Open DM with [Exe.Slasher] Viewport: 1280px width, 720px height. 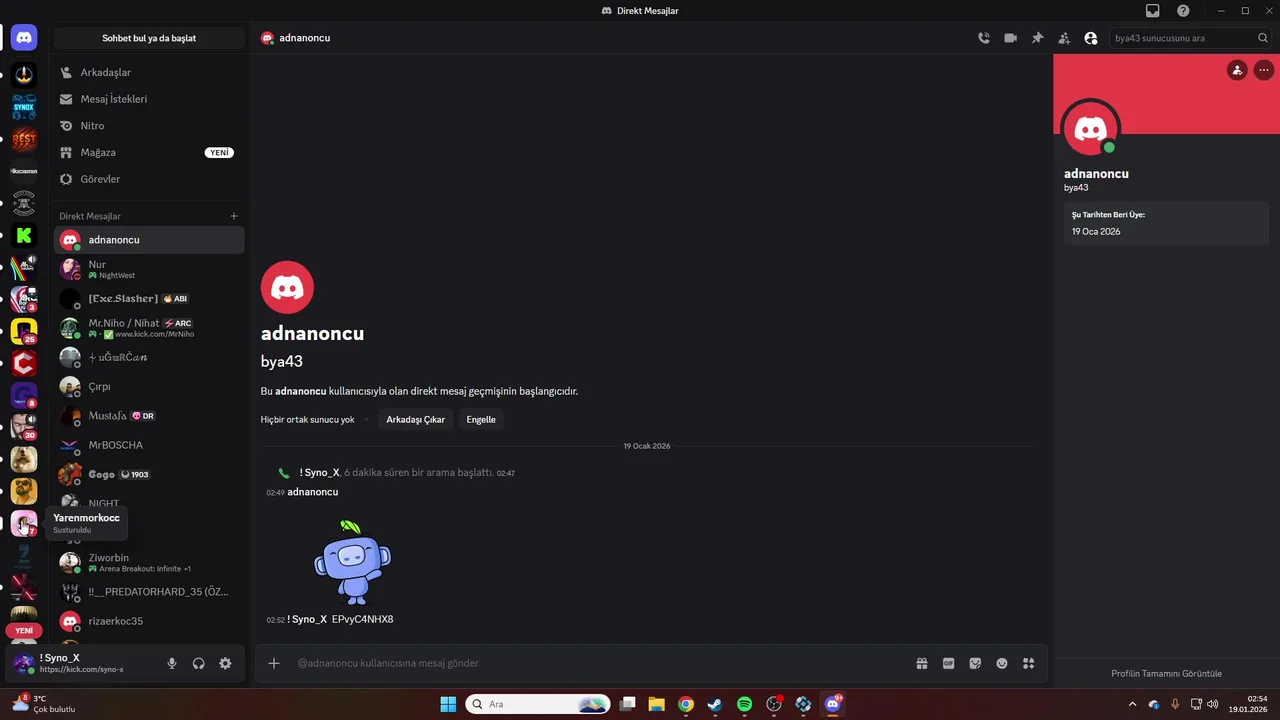(149, 299)
